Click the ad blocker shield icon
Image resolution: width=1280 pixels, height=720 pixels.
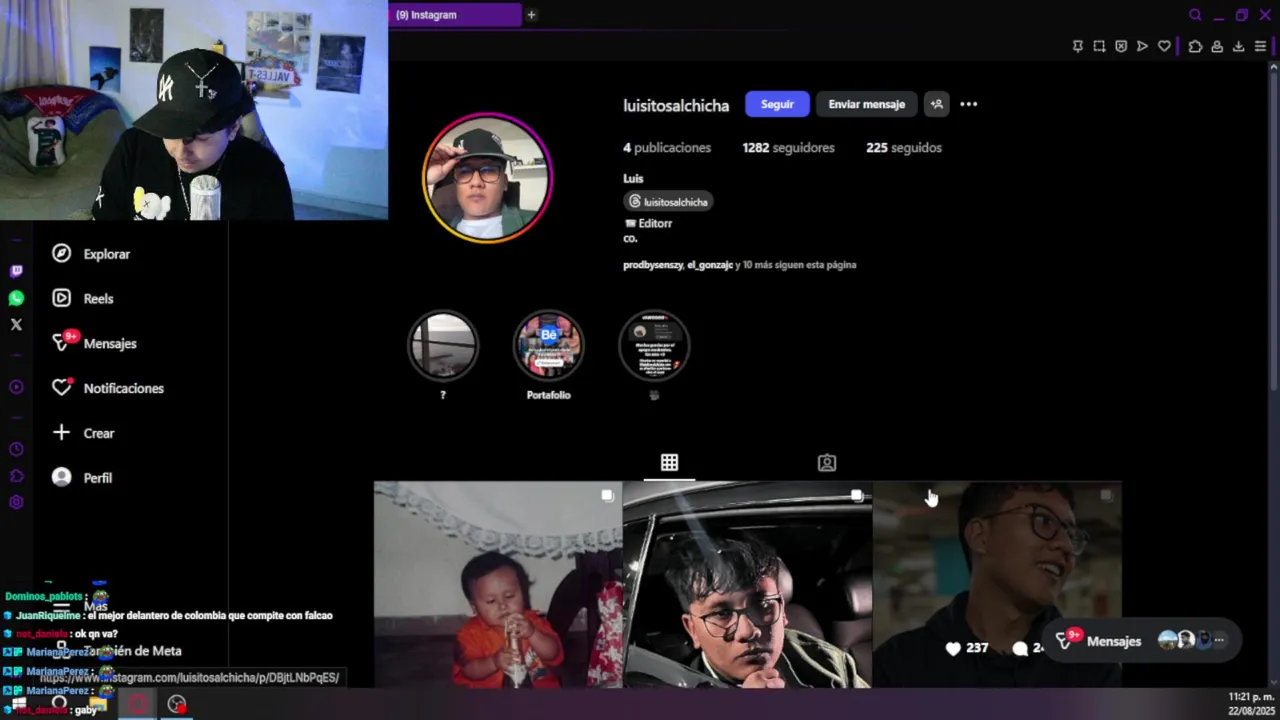(x=1121, y=46)
